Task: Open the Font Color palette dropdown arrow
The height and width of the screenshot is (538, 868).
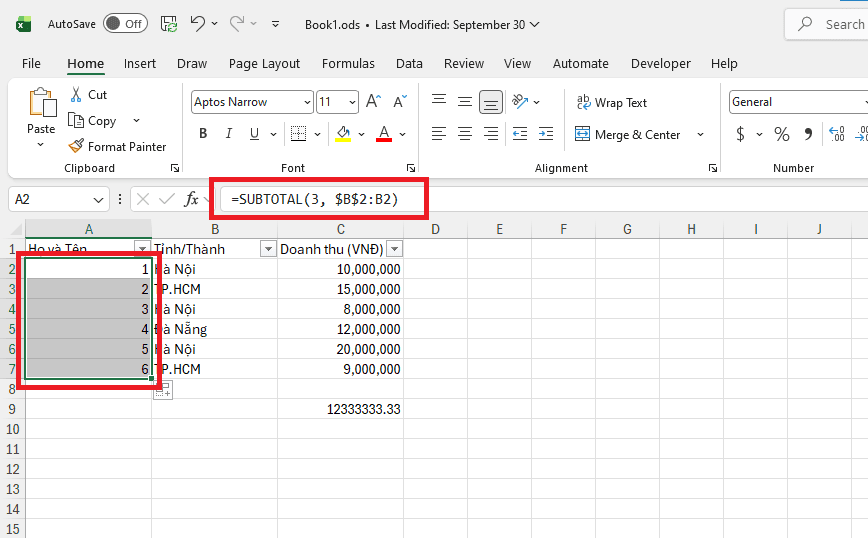Action: pyautogui.click(x=402, y=134)
